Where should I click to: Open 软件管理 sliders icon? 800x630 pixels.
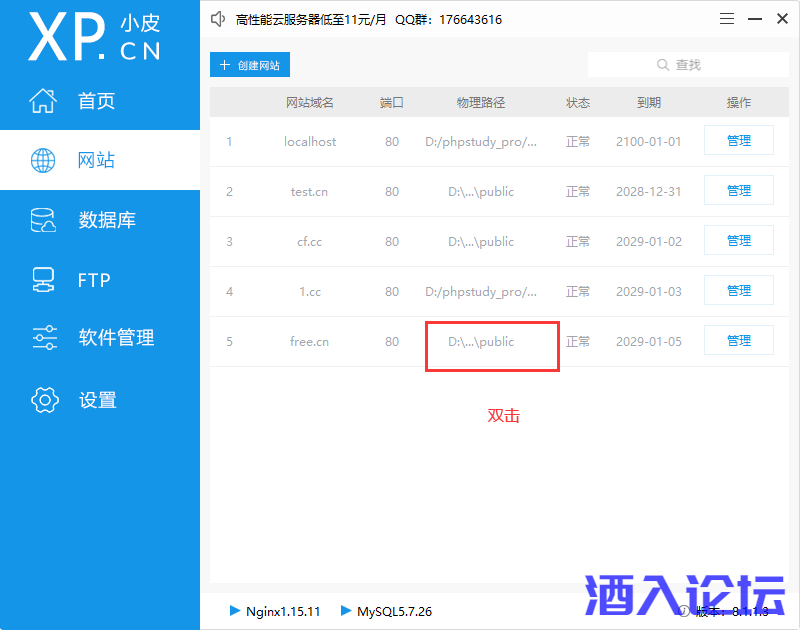click(x=45, y=338)
